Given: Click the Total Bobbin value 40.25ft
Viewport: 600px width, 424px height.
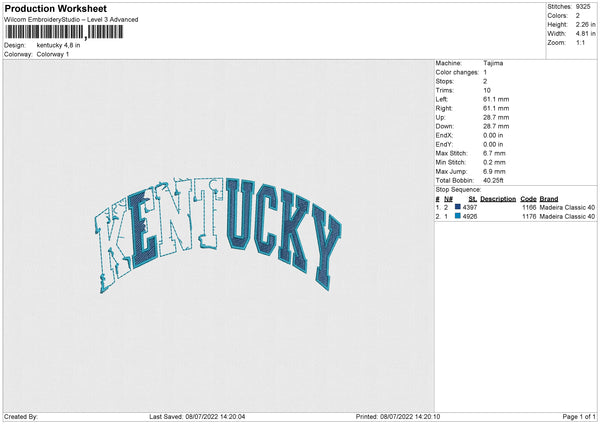Looking at the screenshot, I should 494,180.
